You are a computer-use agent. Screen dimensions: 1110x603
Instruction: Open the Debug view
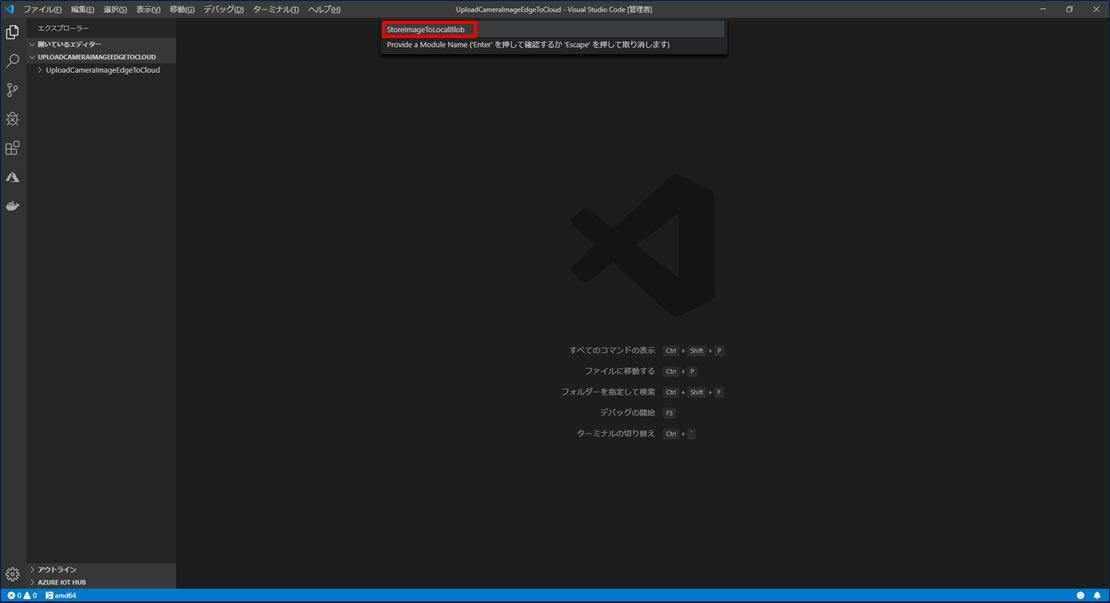click(x=12, y=118)
